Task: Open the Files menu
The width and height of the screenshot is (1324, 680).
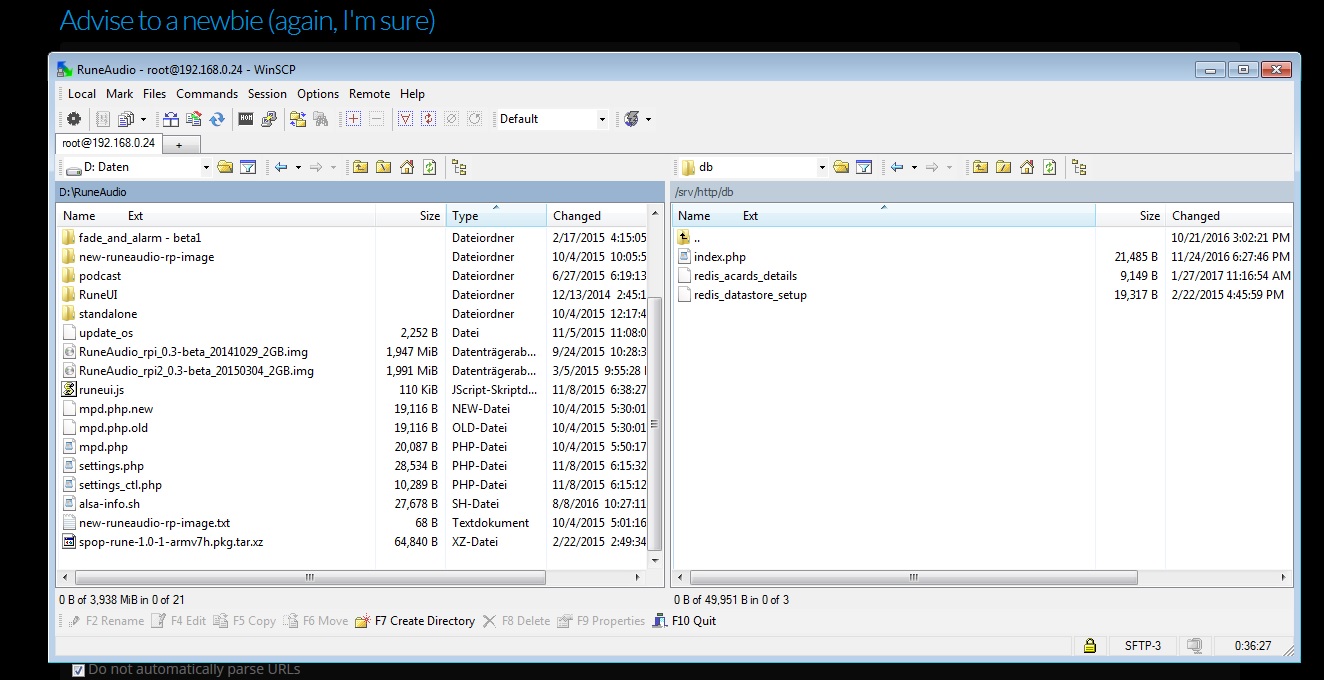Action: [x=154, y=94]
